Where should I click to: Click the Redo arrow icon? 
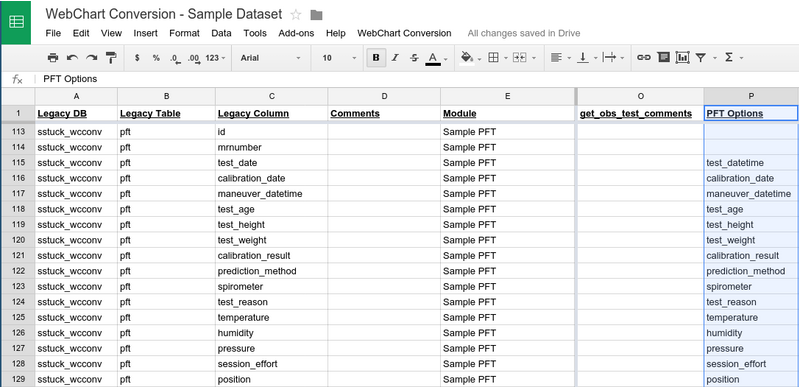92,58
